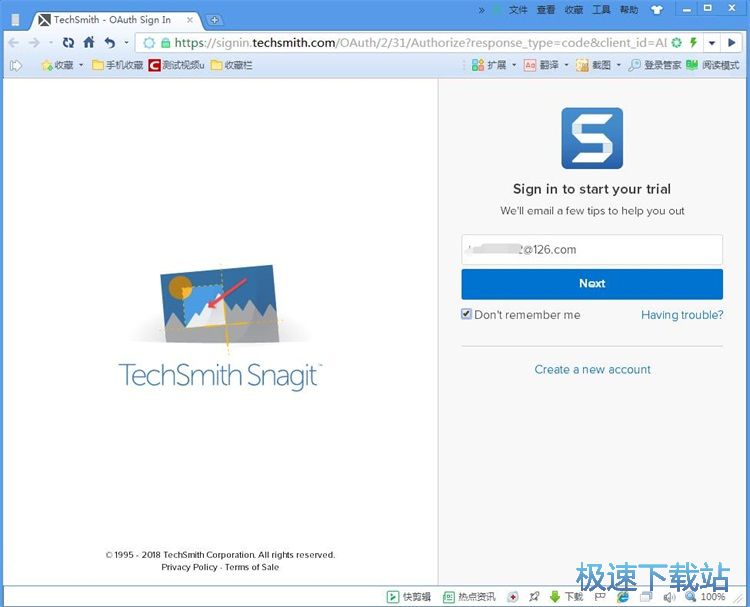Open the Having trouble? link

tap(682, 315)
